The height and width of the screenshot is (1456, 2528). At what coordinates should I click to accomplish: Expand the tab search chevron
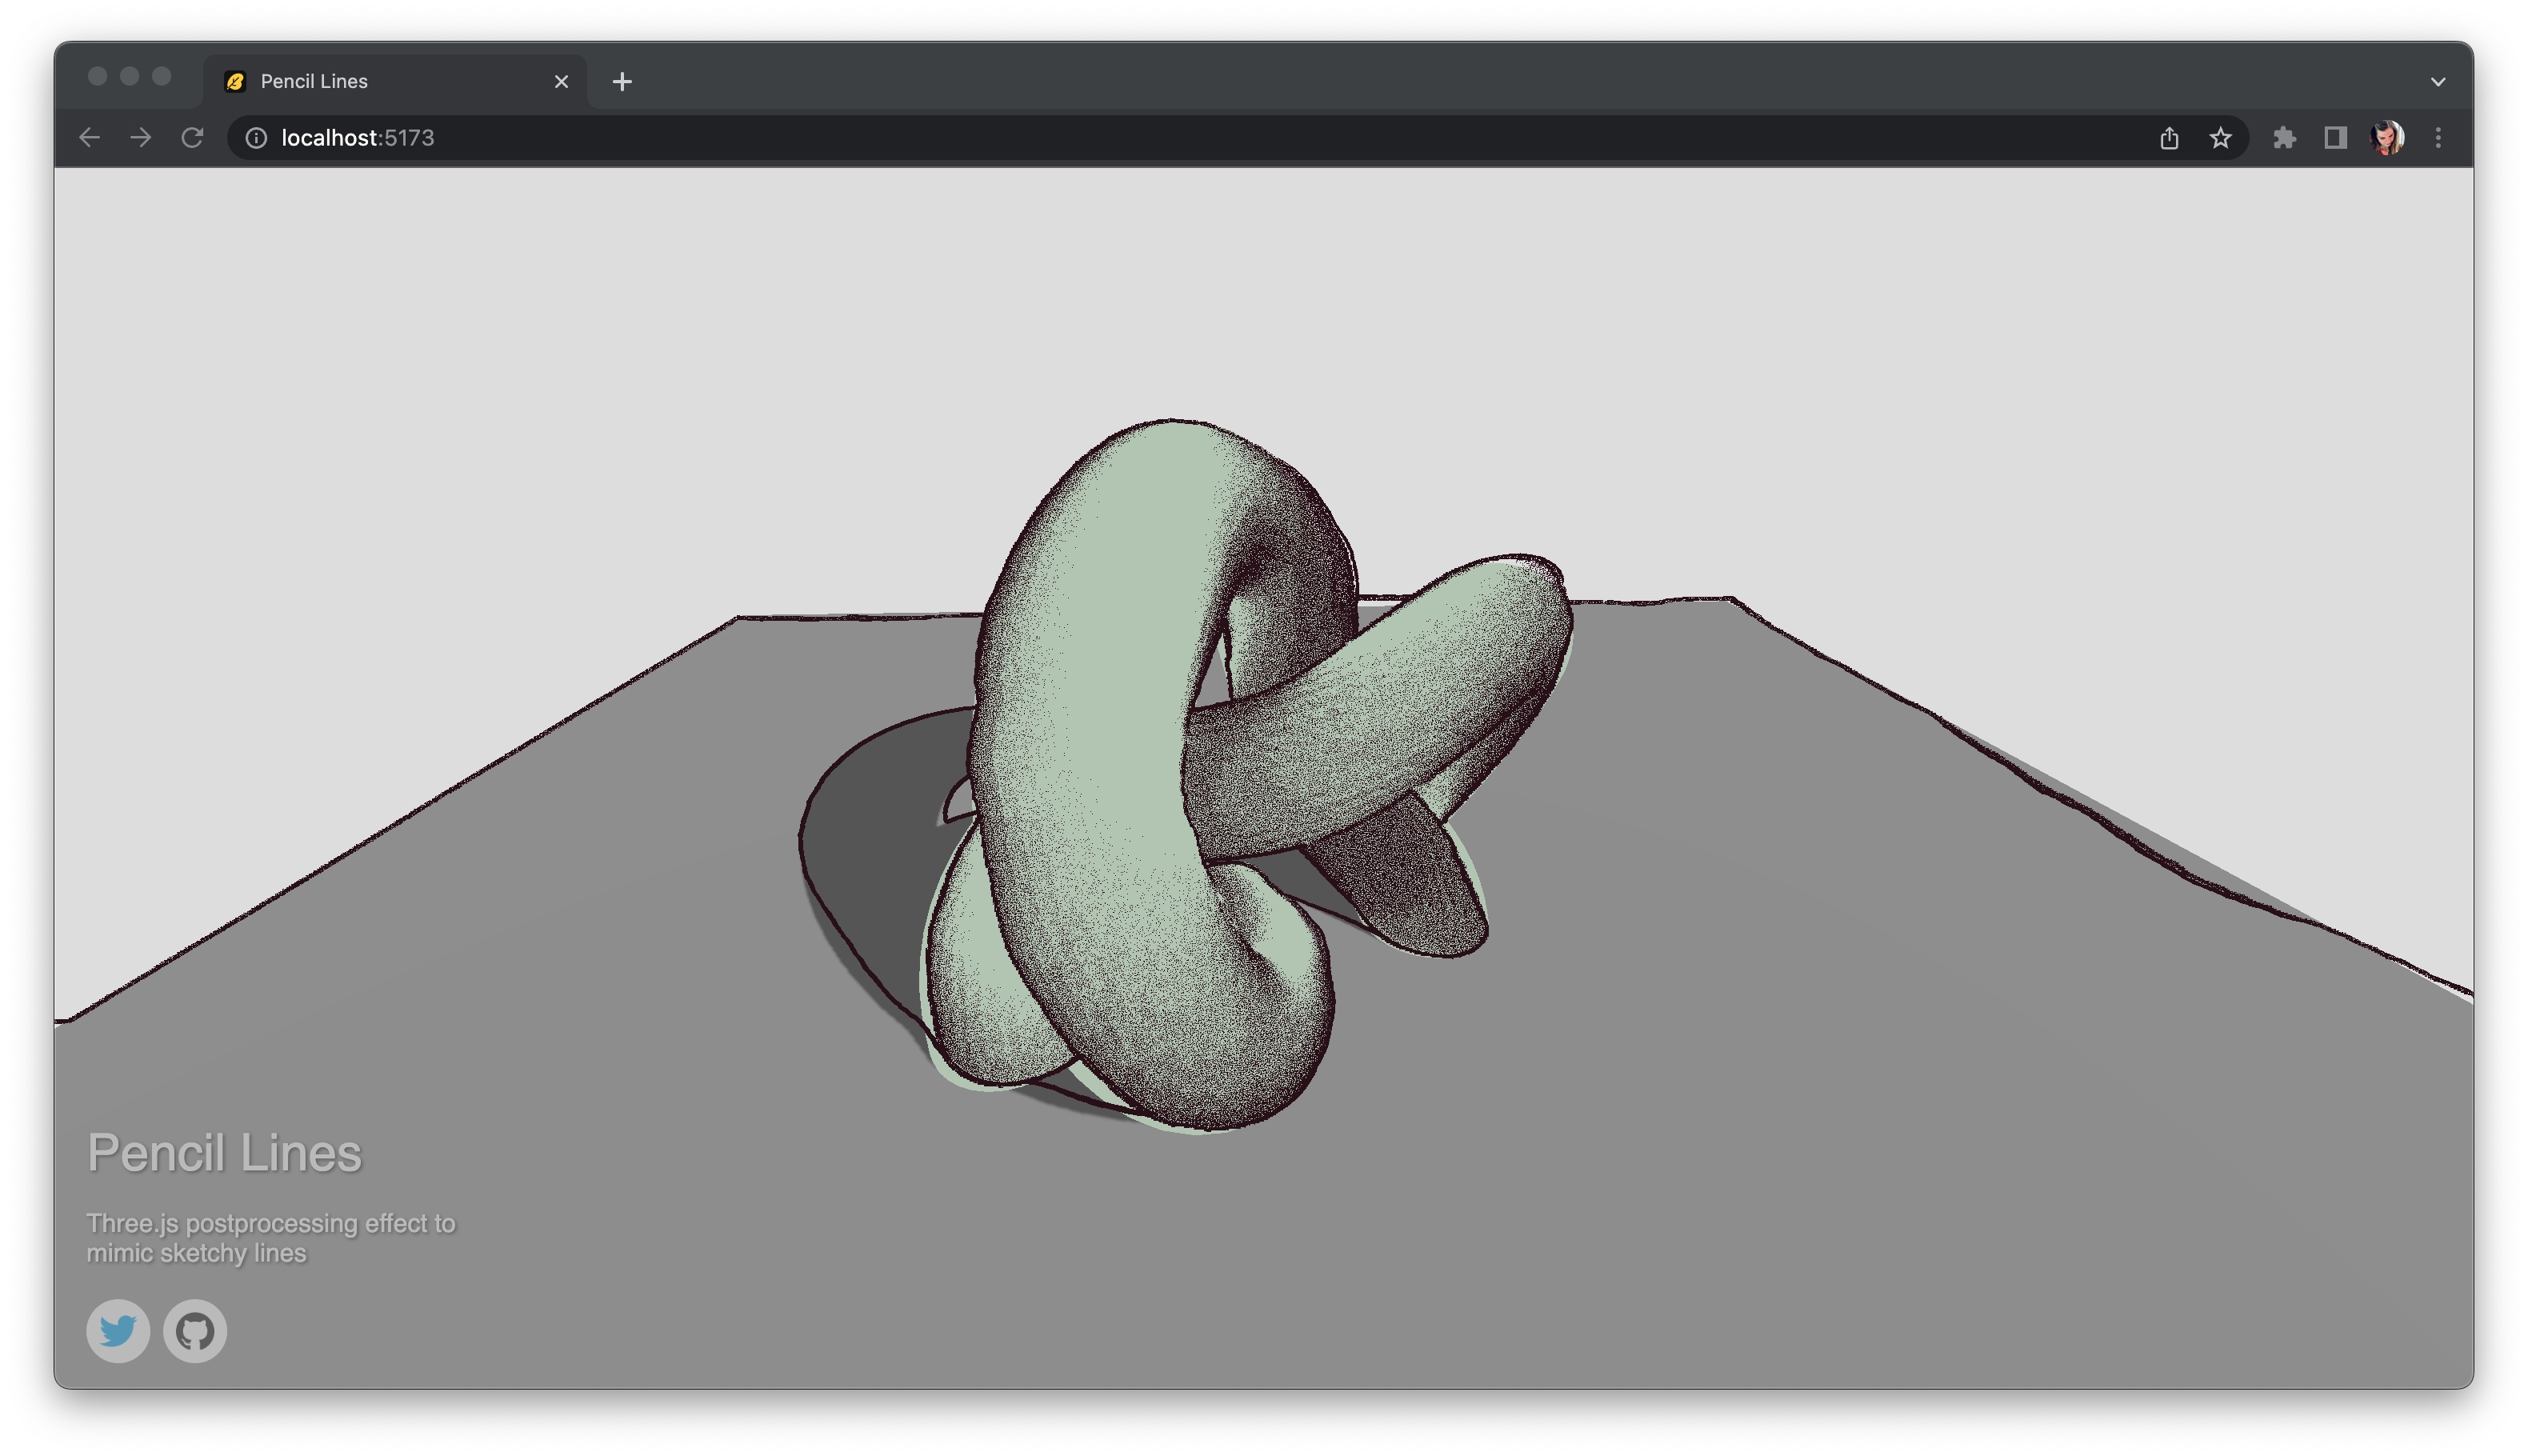point(2437,82)
